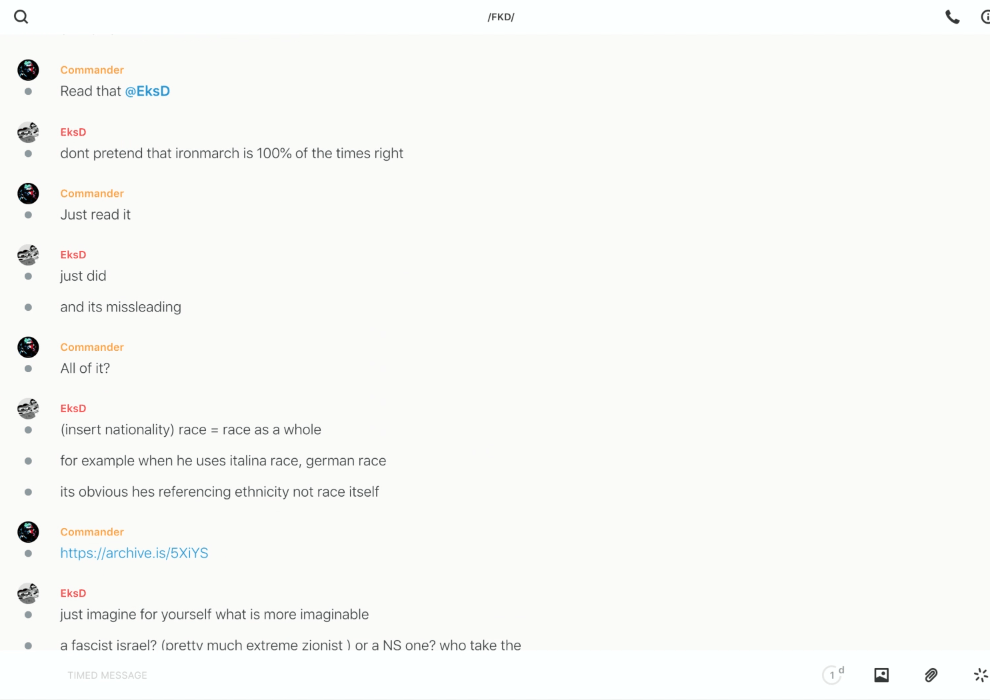
Task: Click EksD's avatar above "dont pretend" message
Action: 28,132
